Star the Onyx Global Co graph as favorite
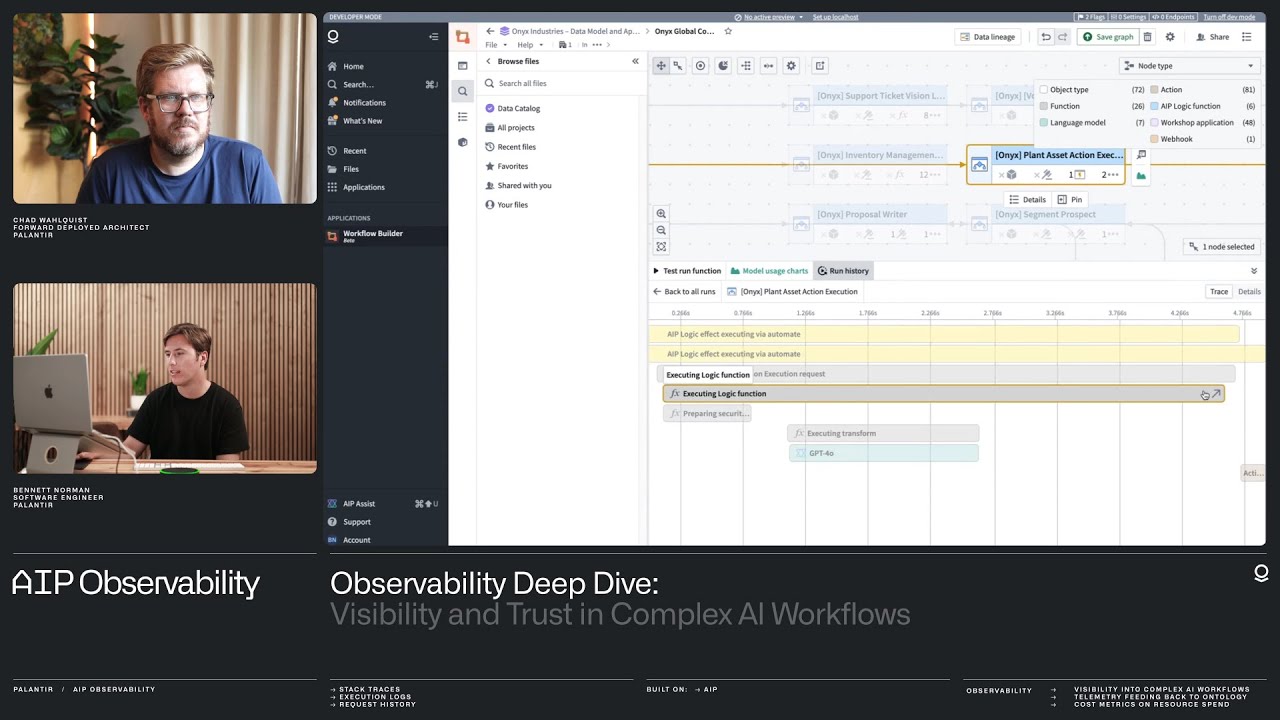Image resolution: width=1280 pixels, height=720 pixels. click(728, 31)
